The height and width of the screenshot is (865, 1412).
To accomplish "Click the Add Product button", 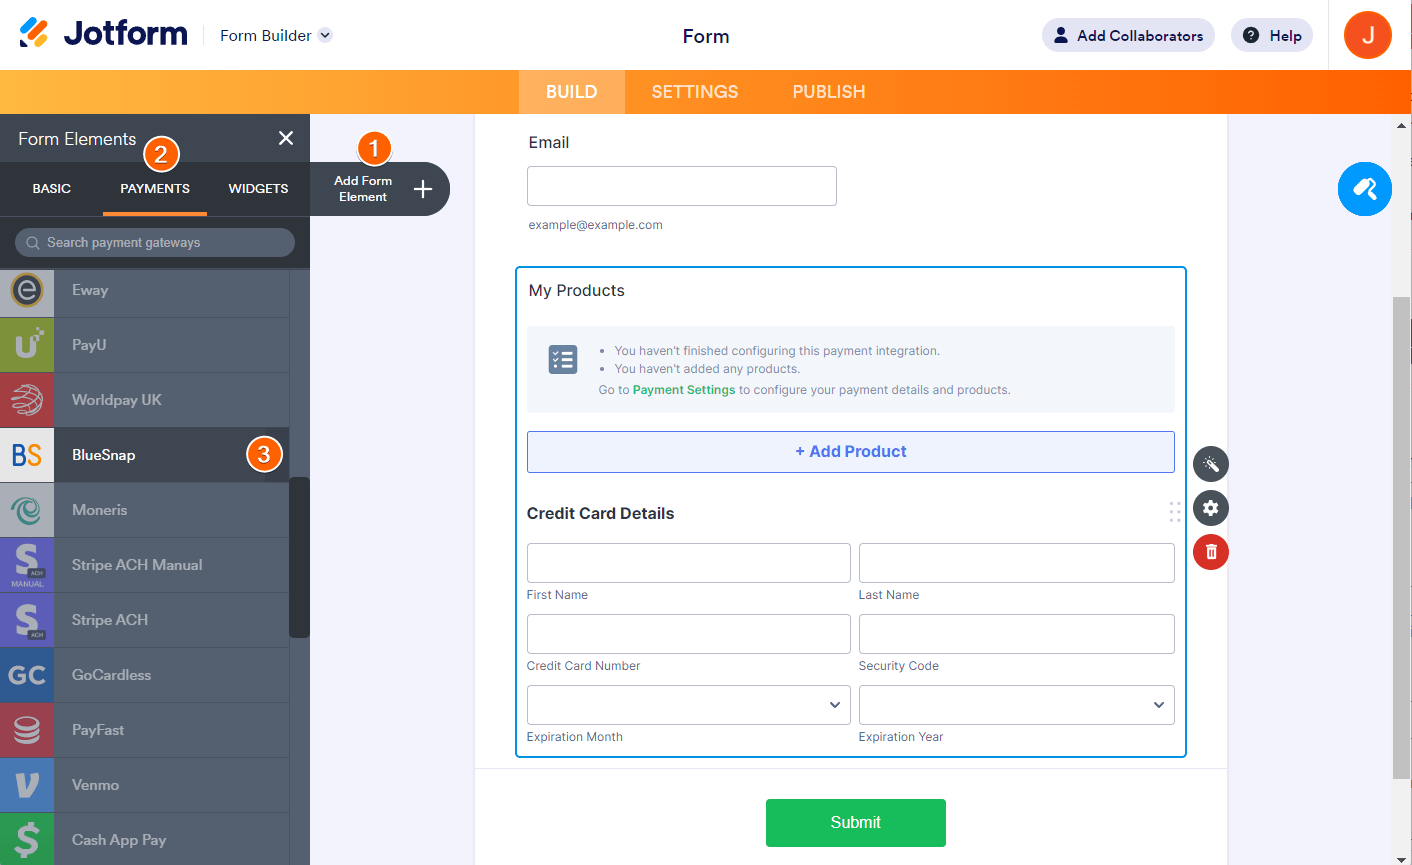I will coord(850,452).
